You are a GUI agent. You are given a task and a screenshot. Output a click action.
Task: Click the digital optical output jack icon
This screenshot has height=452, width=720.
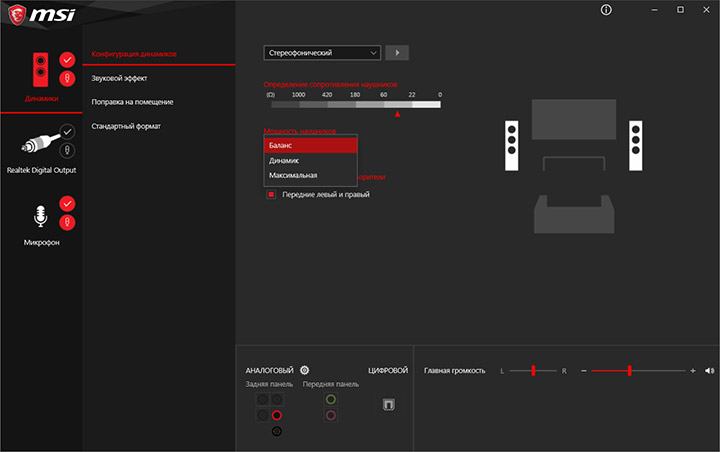tap(388, 404)
